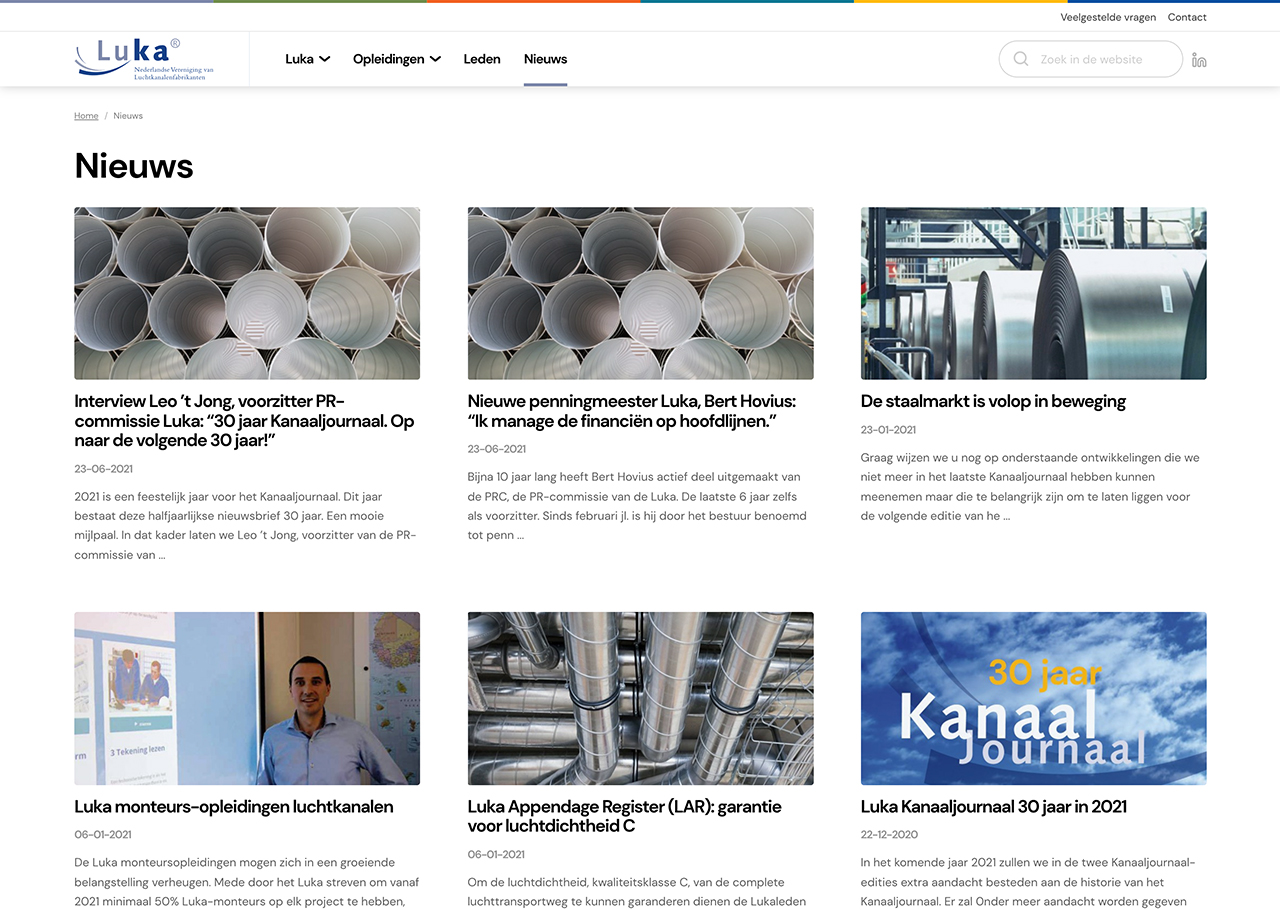This screenshot has width=1280, height=910.
Task: Open thumbnail of Leo 't Jong interview article
Action: click(247, 293)
